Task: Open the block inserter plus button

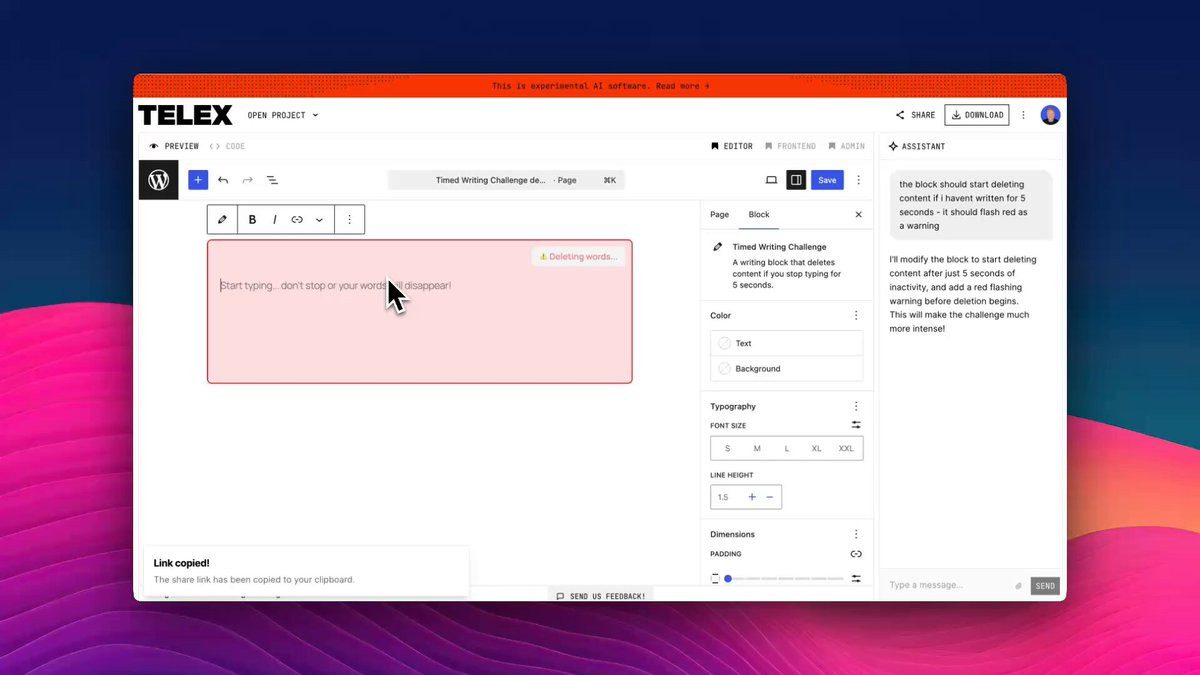Action: [198, 180]
